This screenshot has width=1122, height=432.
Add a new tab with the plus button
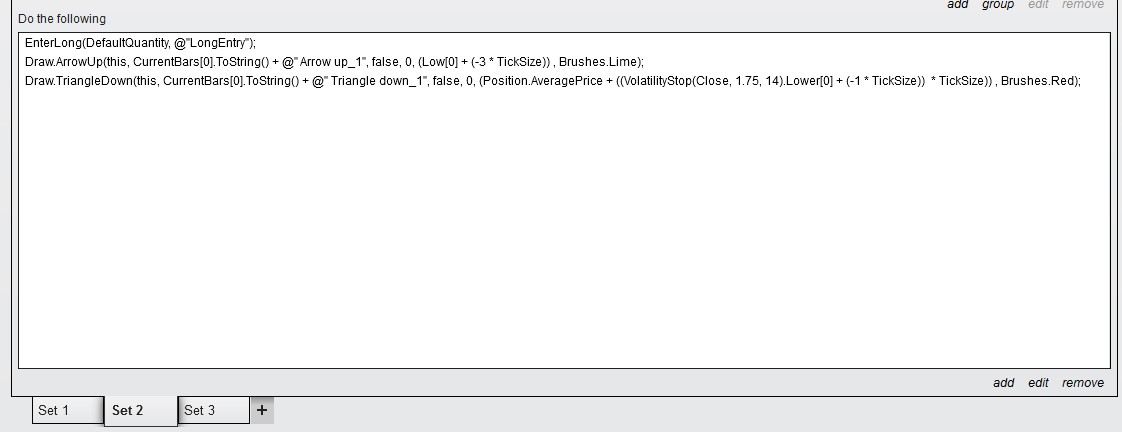point(262,410)
